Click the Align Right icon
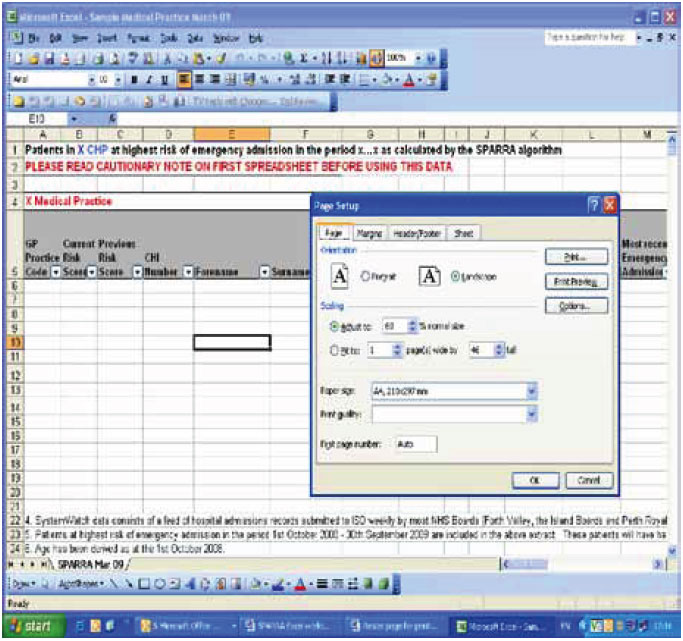This screenshot has width=683, height=641. [215, 80]
